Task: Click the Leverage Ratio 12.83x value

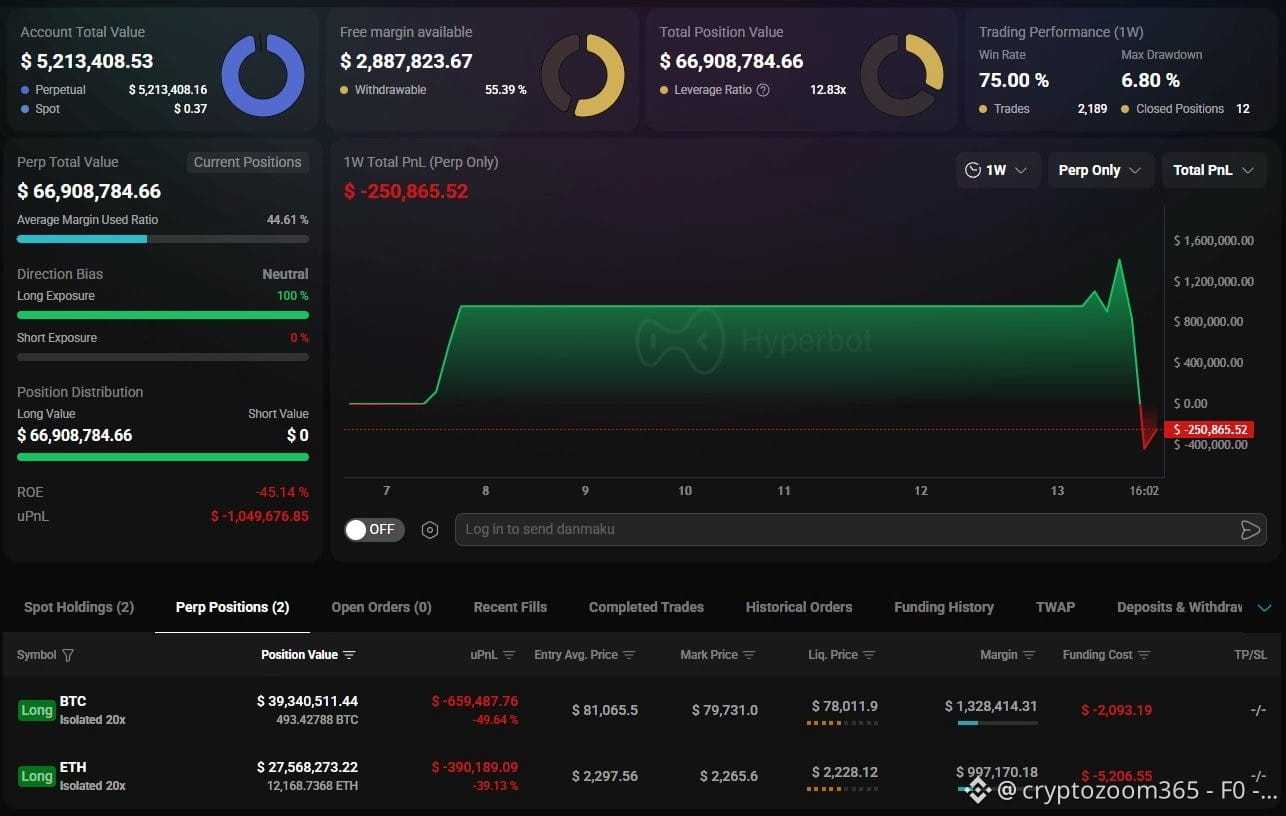Action: (x=828, y=90)
